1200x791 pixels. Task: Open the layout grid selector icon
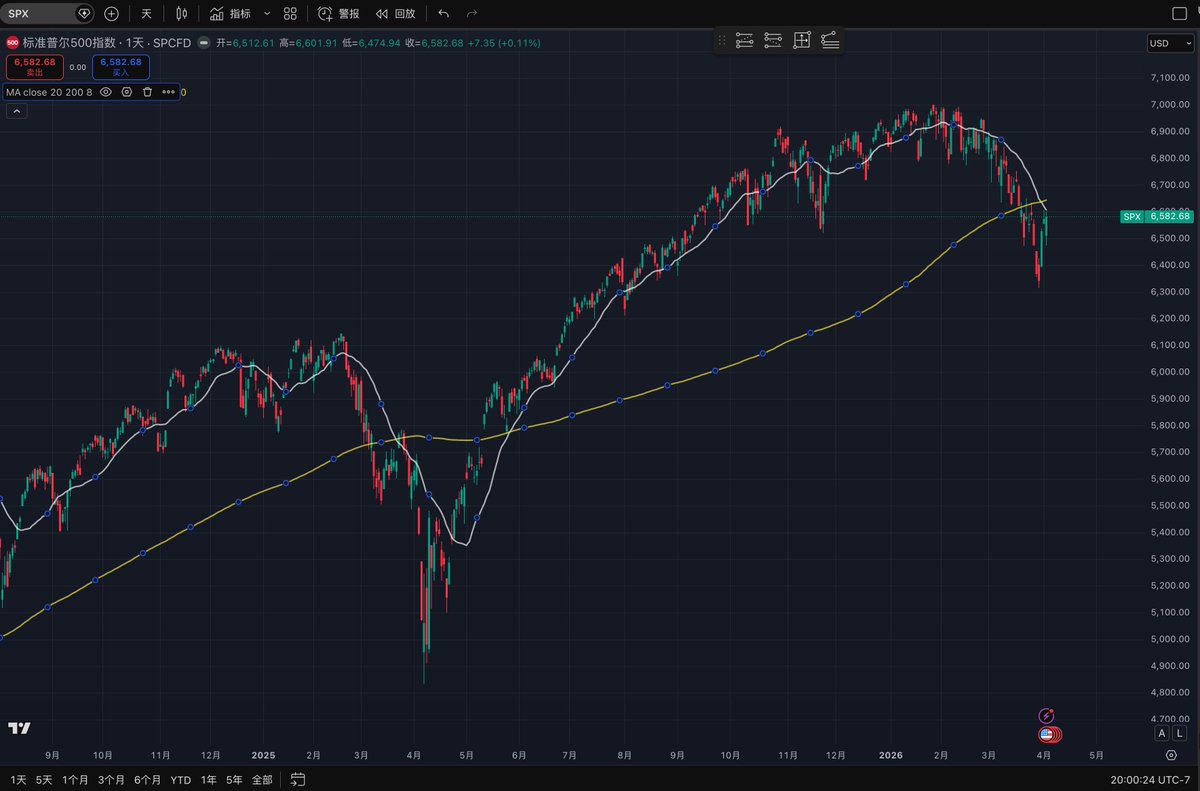click(x=290, y=14)
